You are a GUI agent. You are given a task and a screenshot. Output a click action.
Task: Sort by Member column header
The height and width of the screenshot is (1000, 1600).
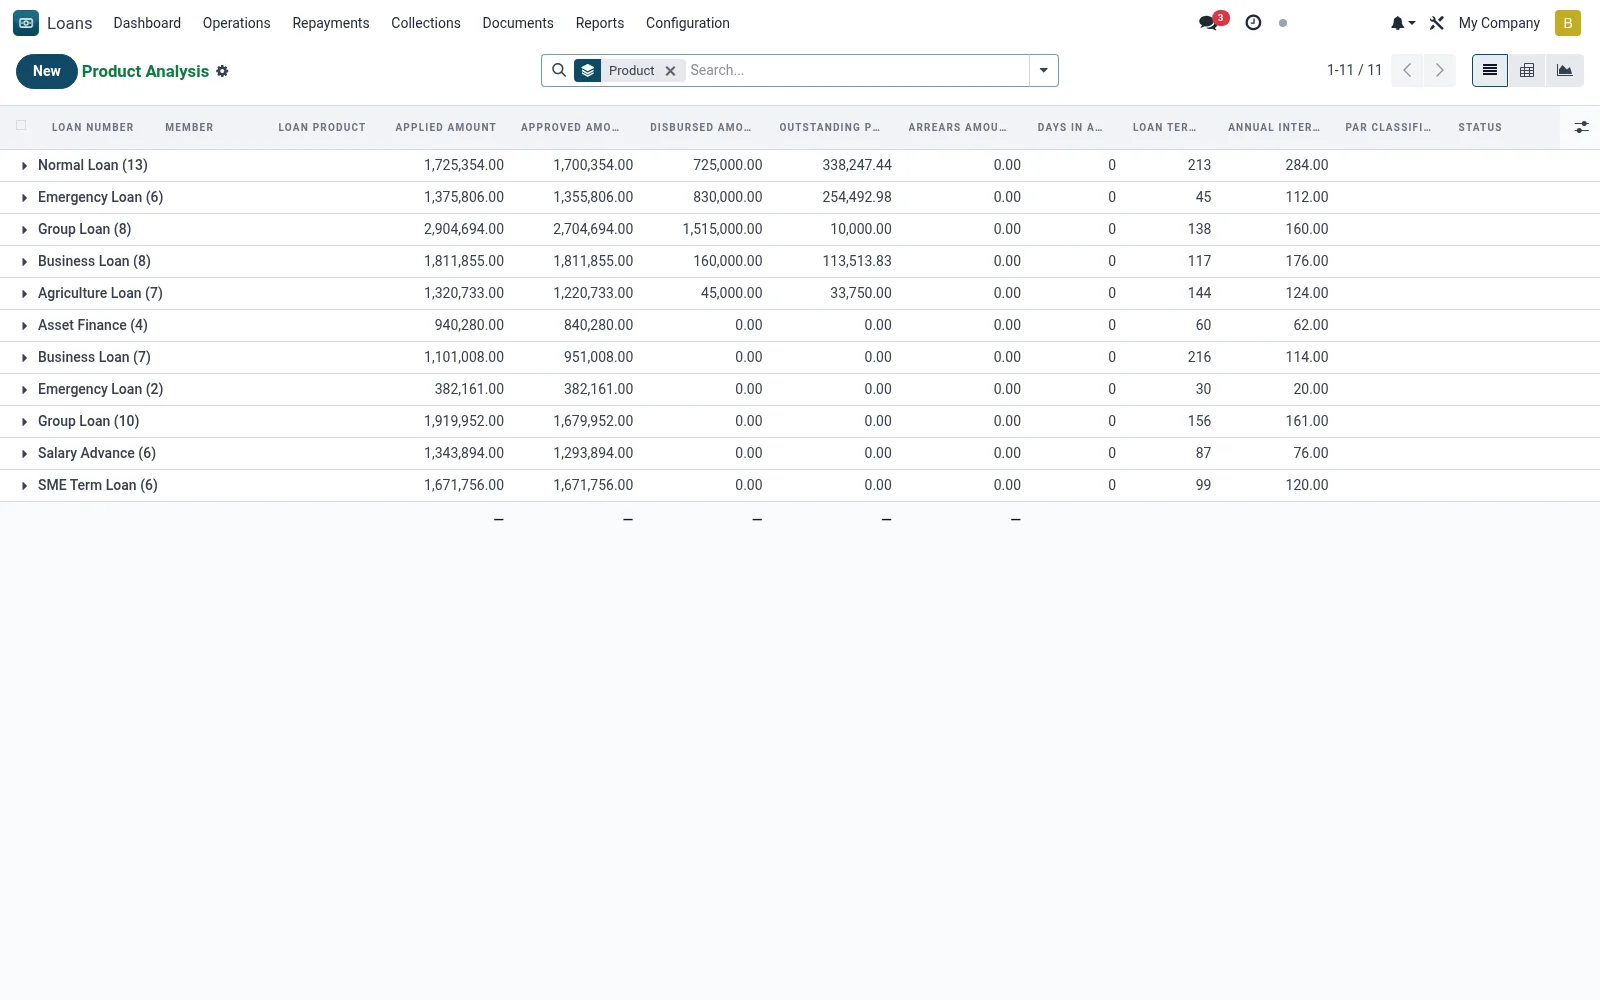[189, 127]
